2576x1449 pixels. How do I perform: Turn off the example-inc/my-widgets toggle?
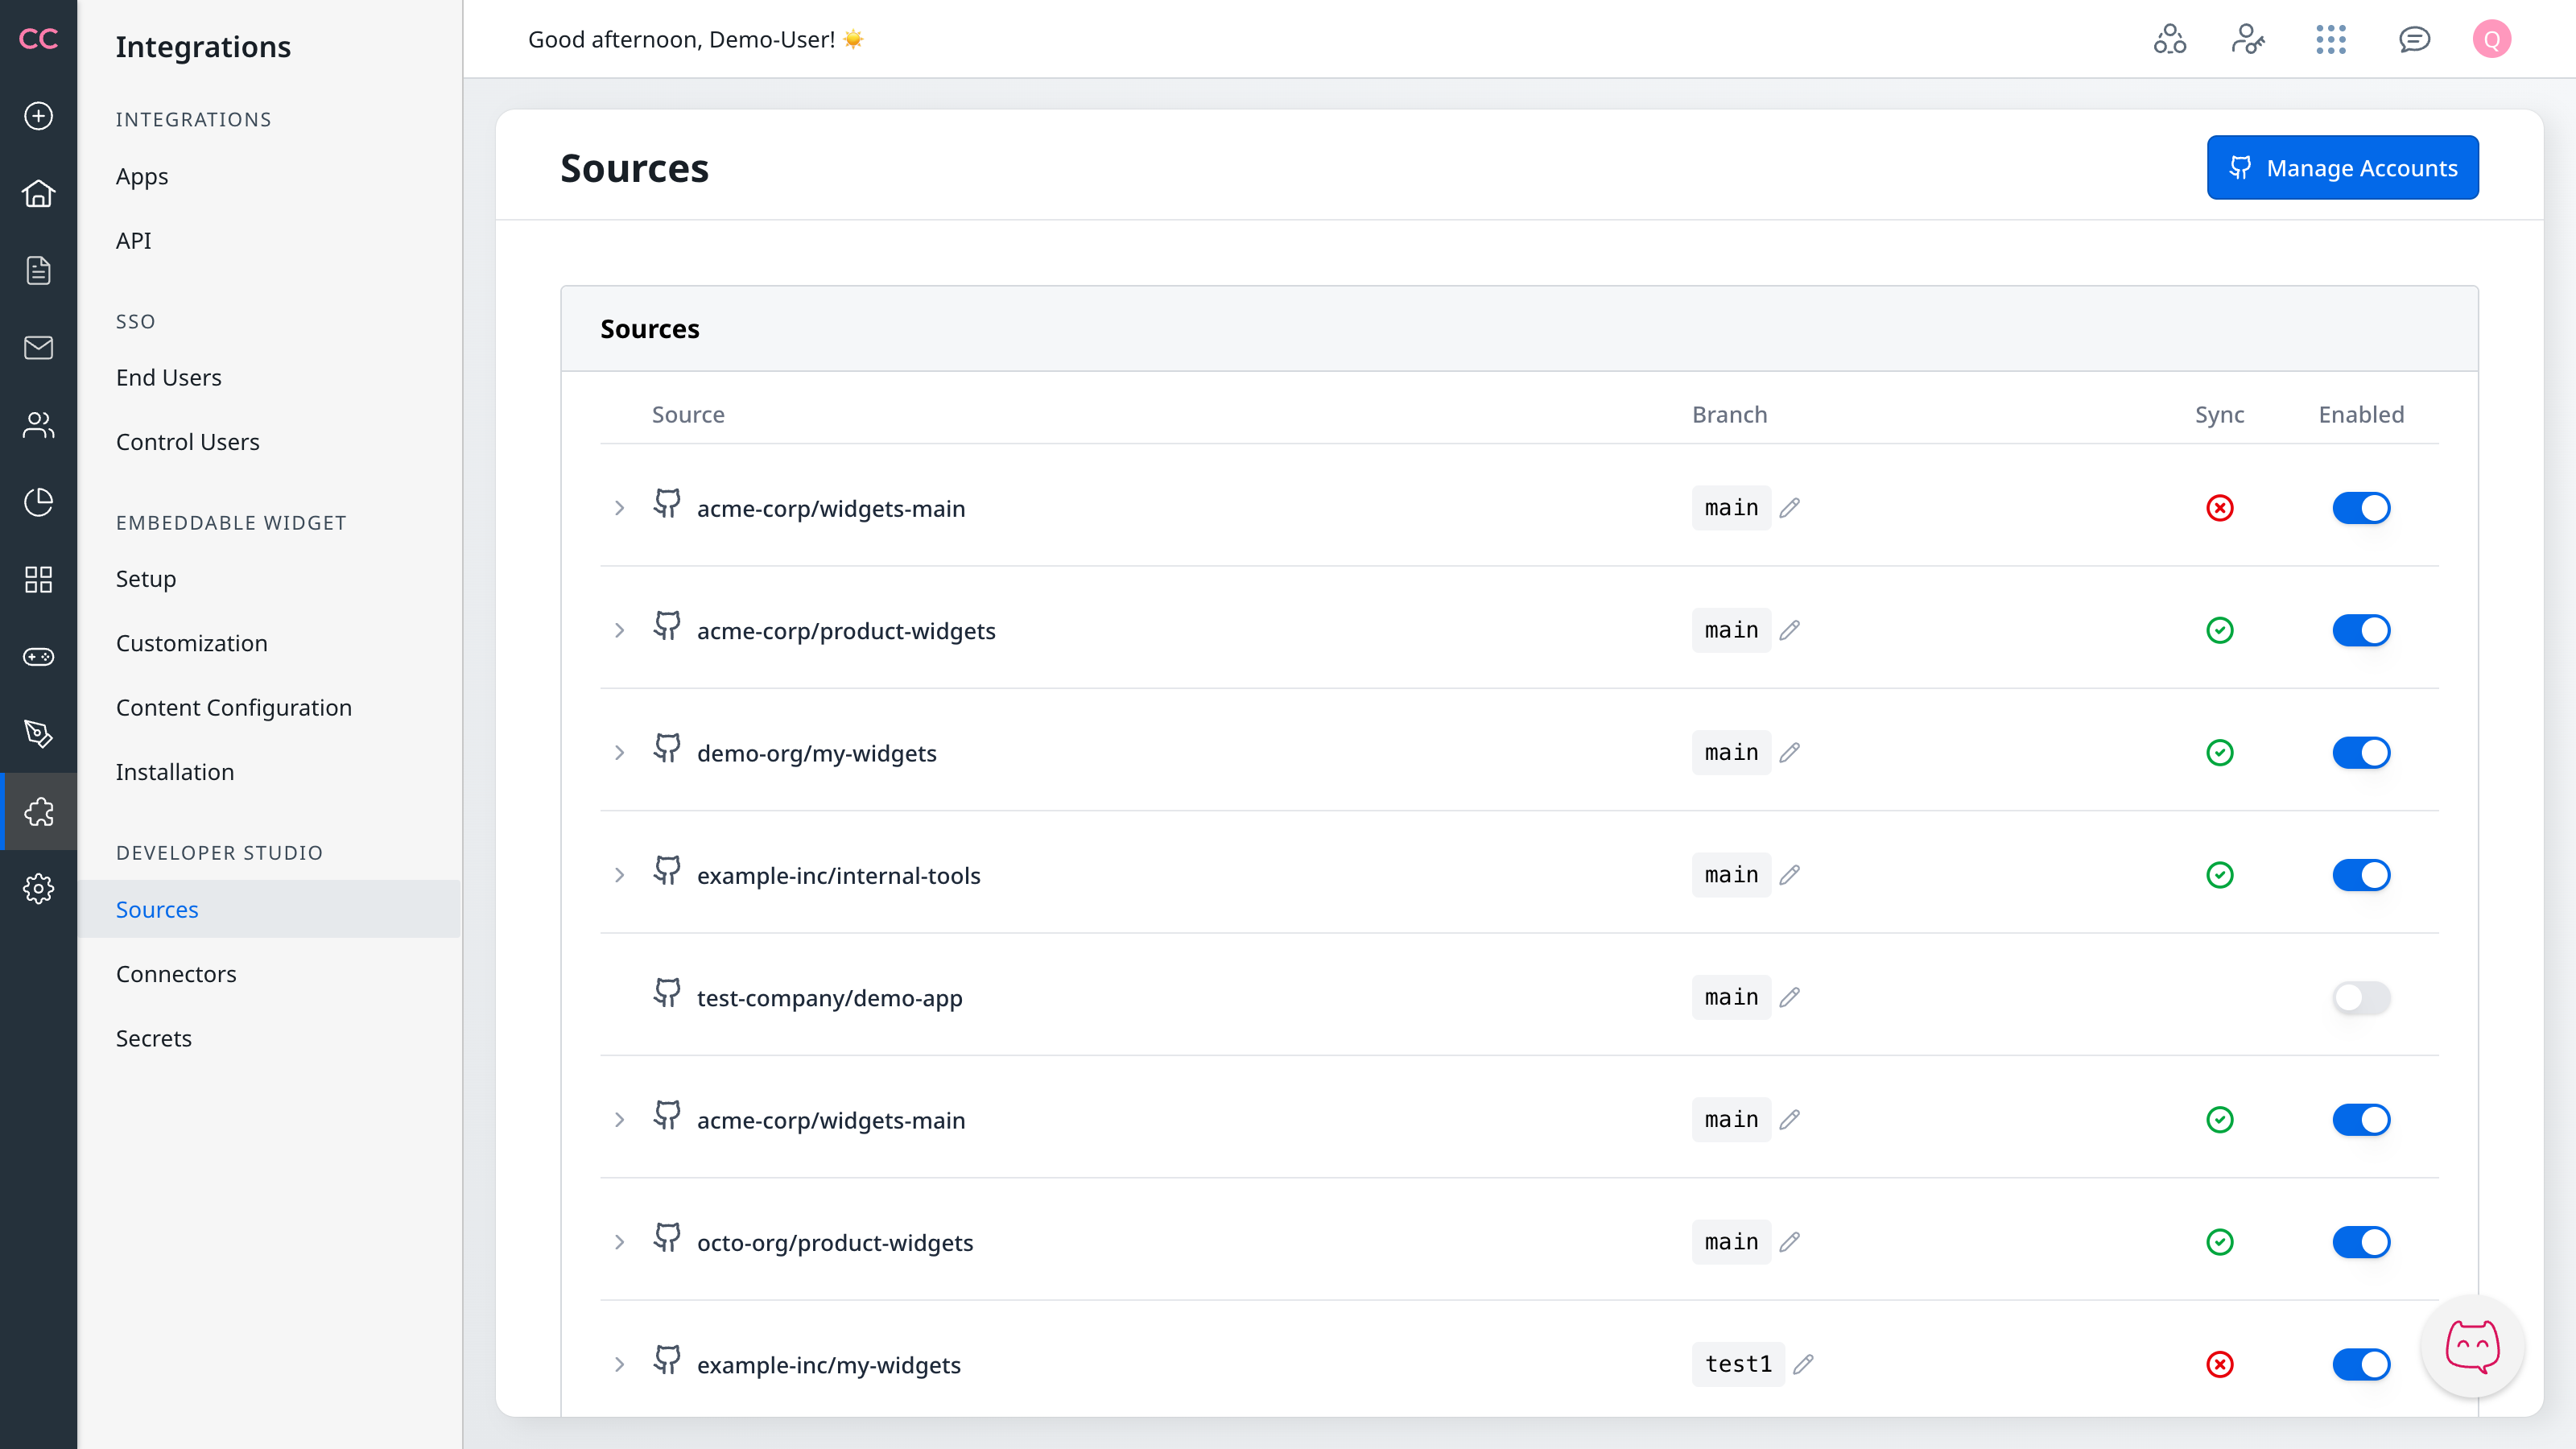(2361, 1364)
